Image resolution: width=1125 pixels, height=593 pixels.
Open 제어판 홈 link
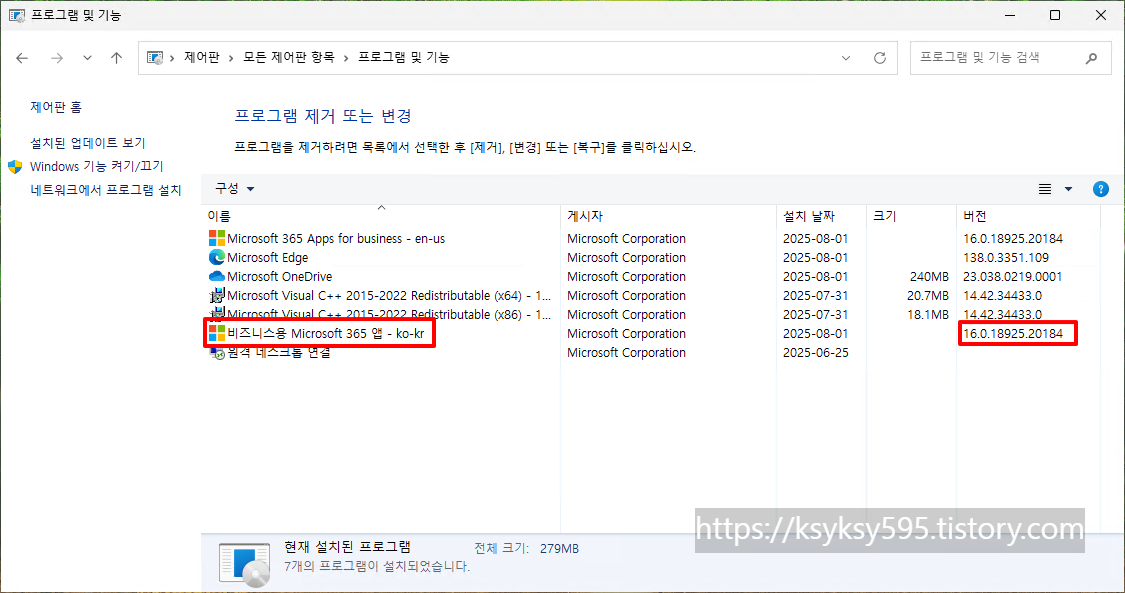point(56,107)
